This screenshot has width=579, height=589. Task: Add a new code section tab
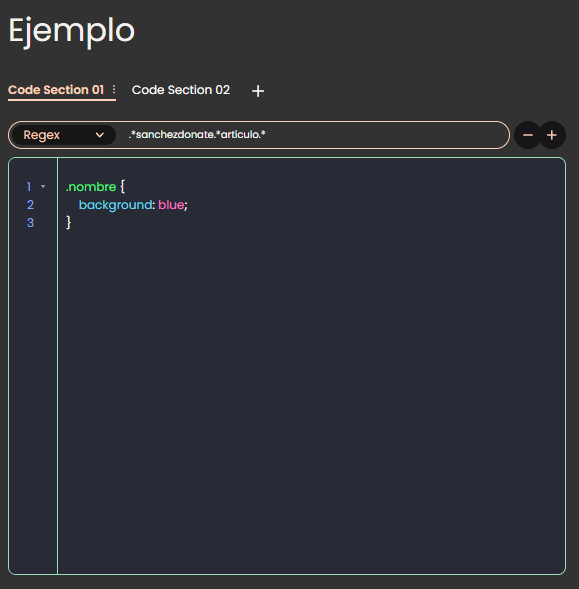coord(258,91)
